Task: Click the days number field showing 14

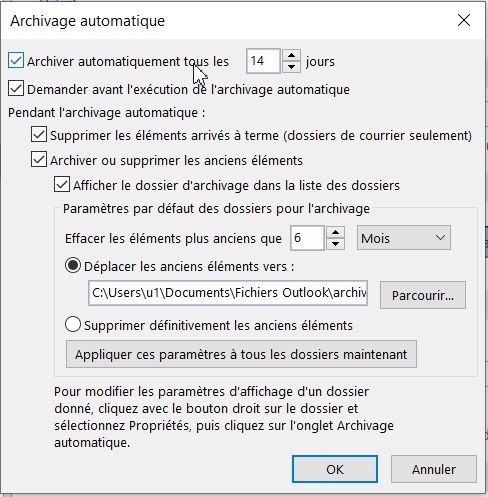Action: pos(263,61)
